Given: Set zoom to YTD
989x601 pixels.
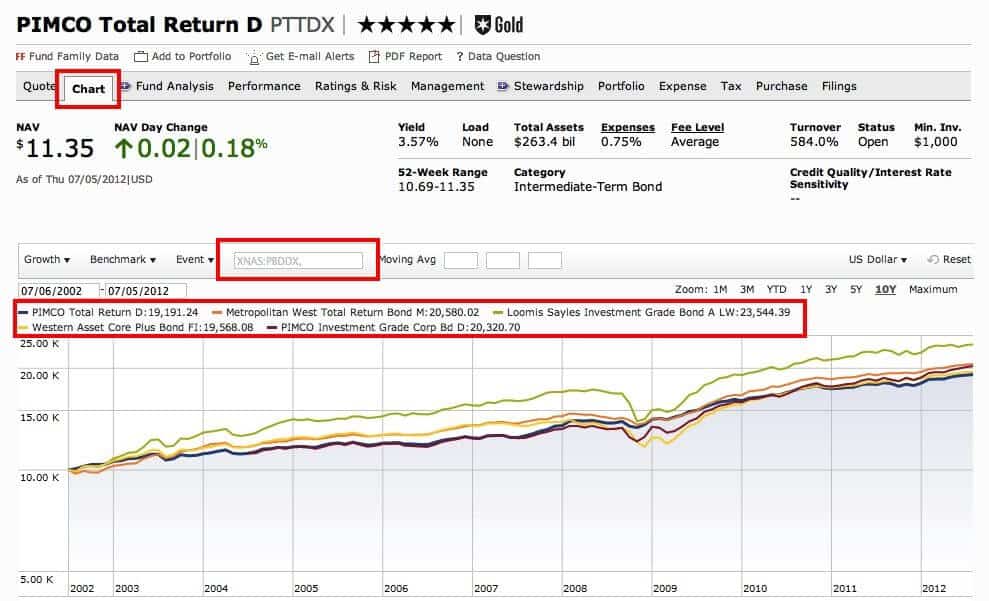Looking at the screenshot, I should (x=776, y=289).
